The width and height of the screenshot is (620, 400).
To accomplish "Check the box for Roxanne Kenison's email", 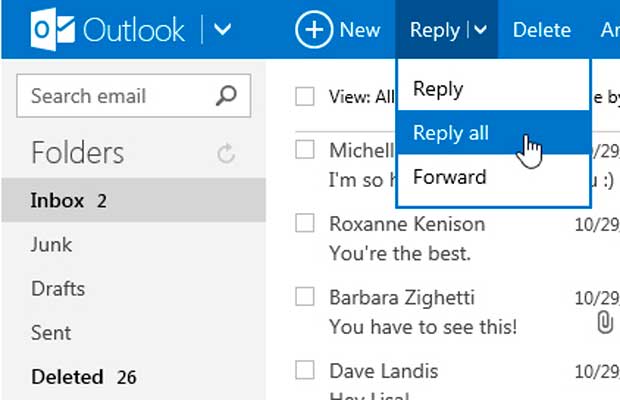I will (305, 223).
